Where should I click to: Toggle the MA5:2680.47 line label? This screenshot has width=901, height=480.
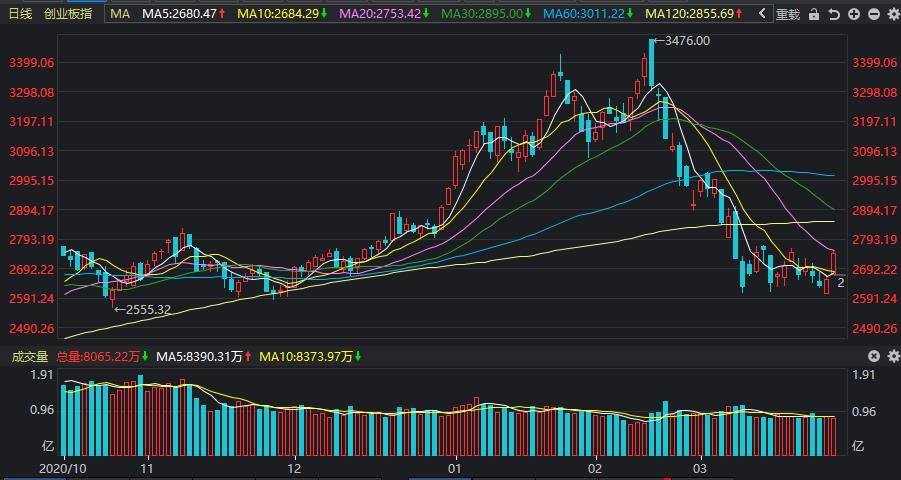(x=184, y=14)
